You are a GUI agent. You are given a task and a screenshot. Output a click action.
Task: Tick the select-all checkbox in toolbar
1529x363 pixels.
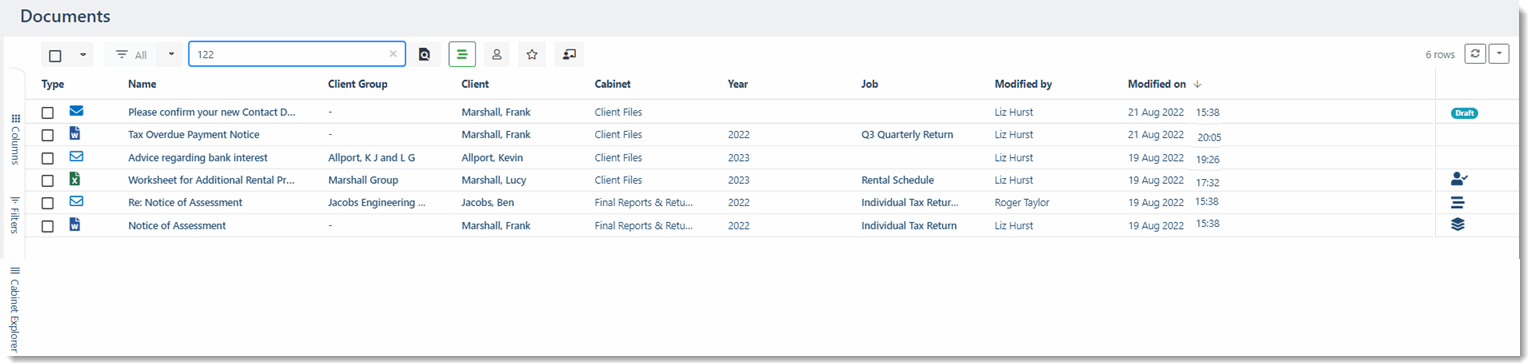(55, 56)
